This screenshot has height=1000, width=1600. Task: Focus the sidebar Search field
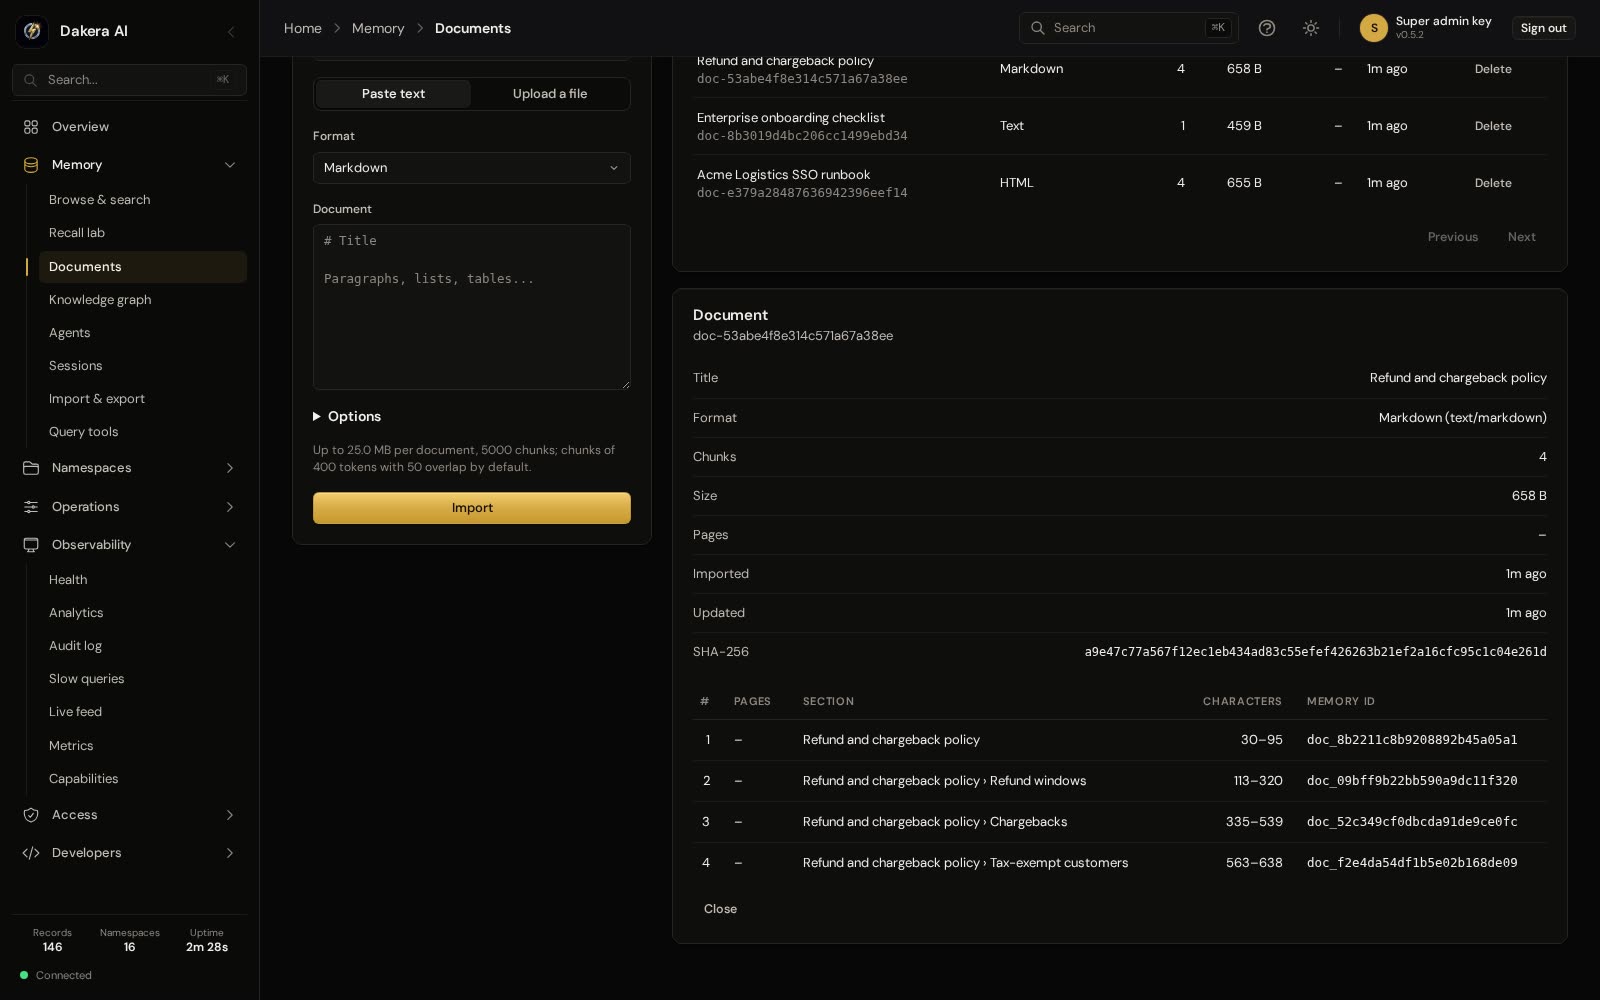pos(129,80)
